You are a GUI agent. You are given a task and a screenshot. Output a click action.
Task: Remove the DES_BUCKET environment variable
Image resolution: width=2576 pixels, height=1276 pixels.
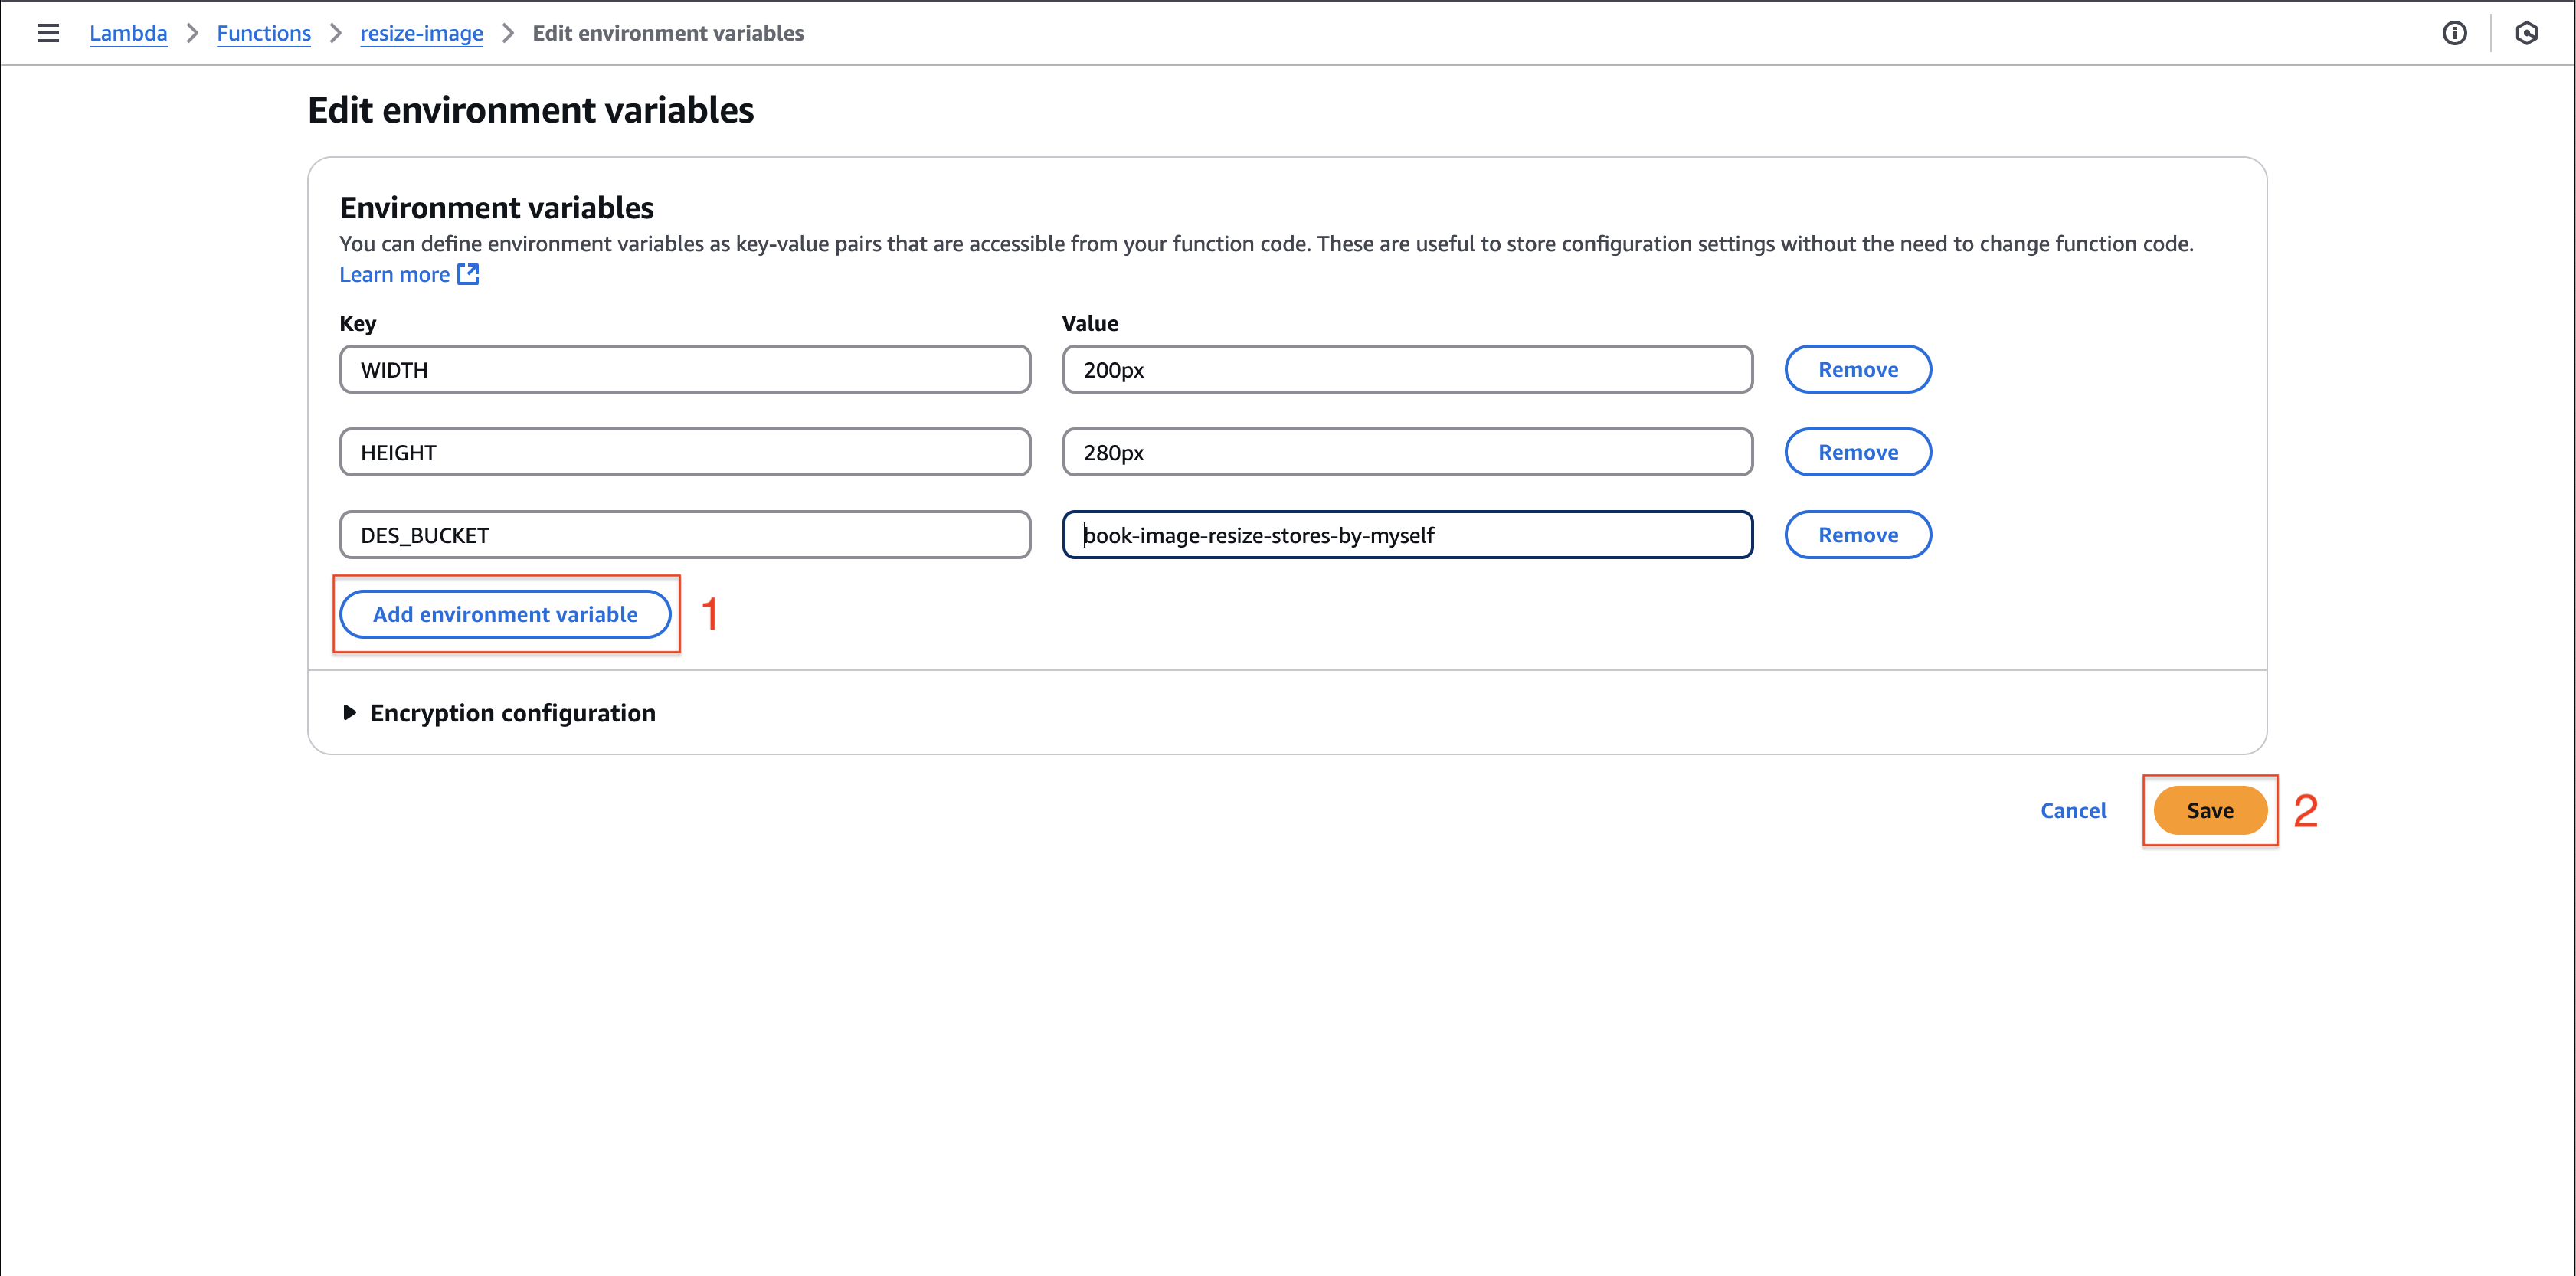point(1858,534)
